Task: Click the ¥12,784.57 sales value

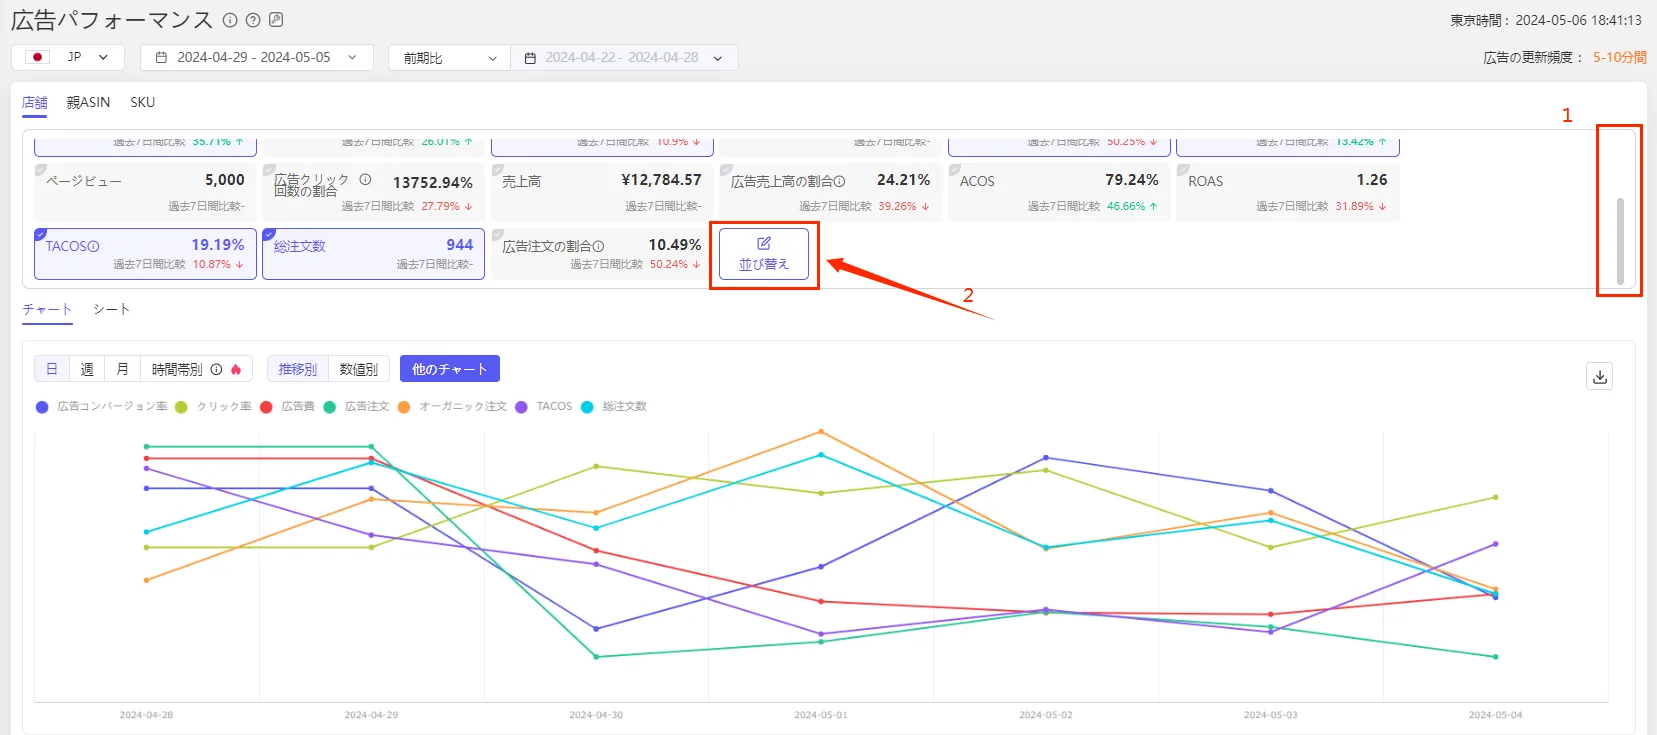Action: tap(661, 180)
